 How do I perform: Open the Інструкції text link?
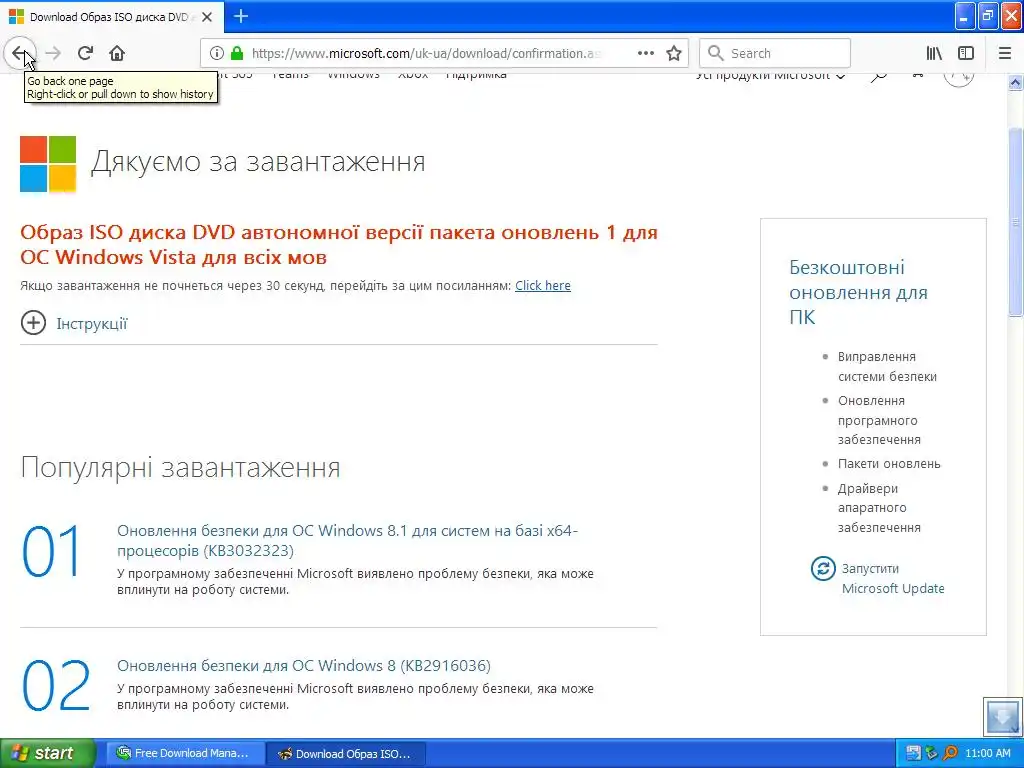pos(91,324)
